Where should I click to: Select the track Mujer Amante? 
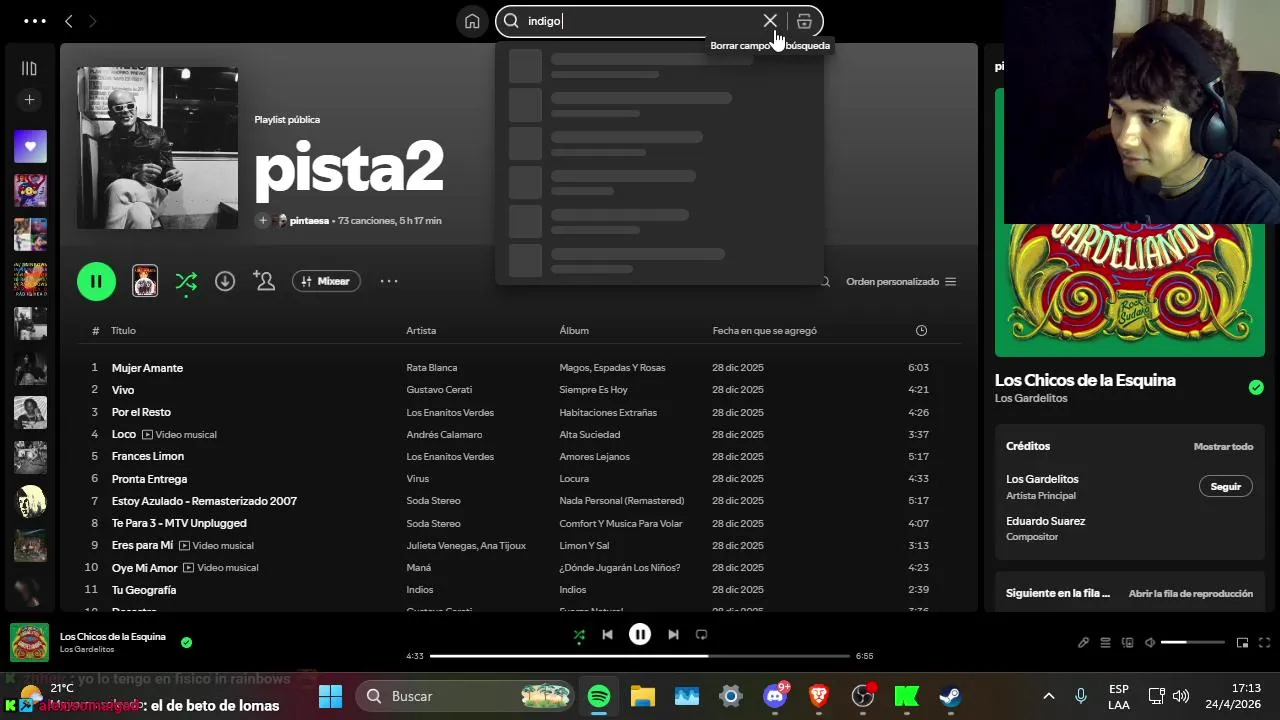point(147,368)
